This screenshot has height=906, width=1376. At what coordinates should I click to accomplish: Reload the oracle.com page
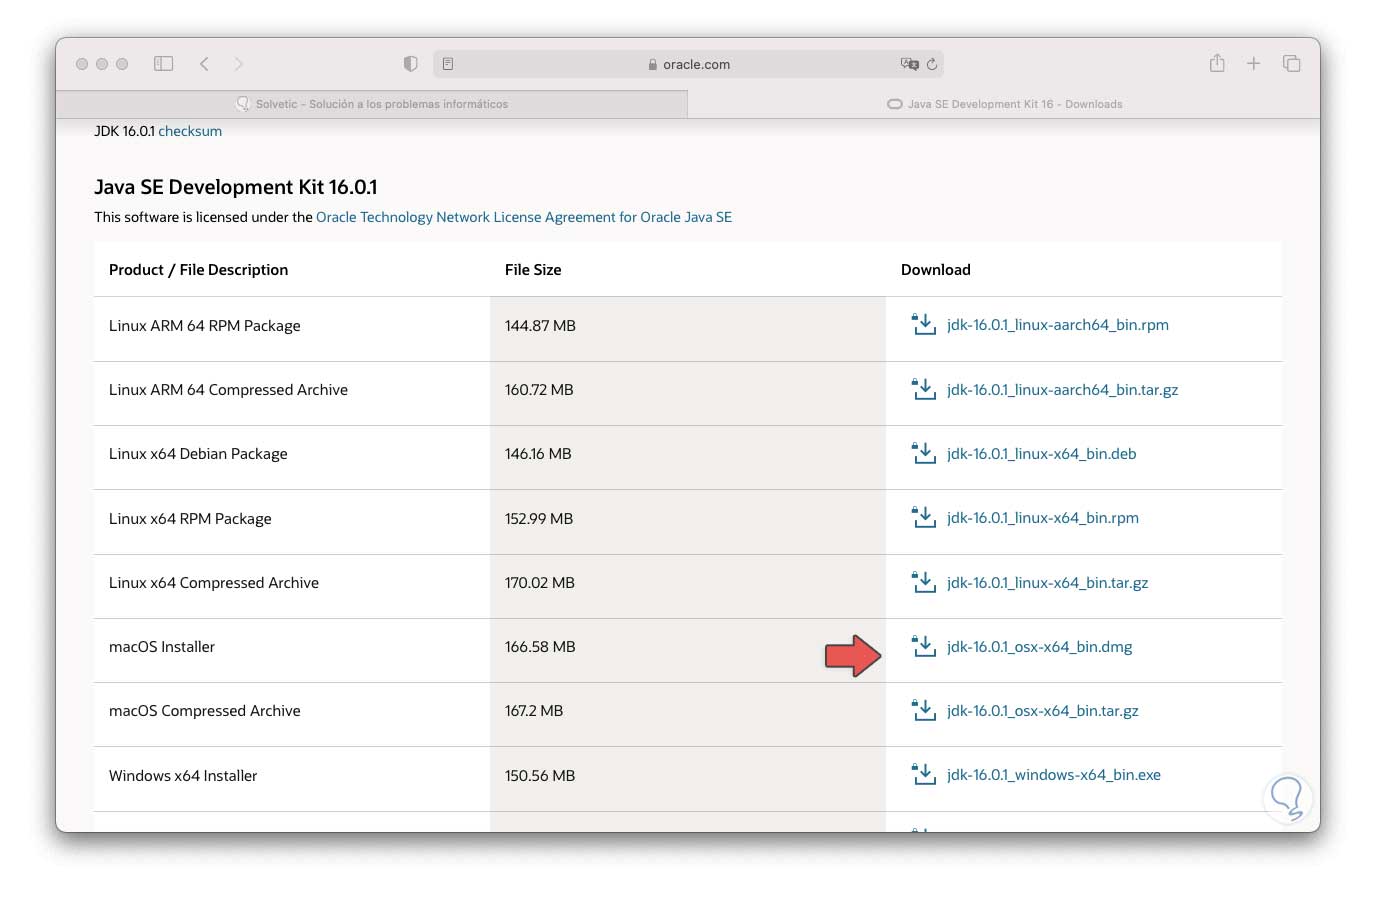[x=932, y=64]
